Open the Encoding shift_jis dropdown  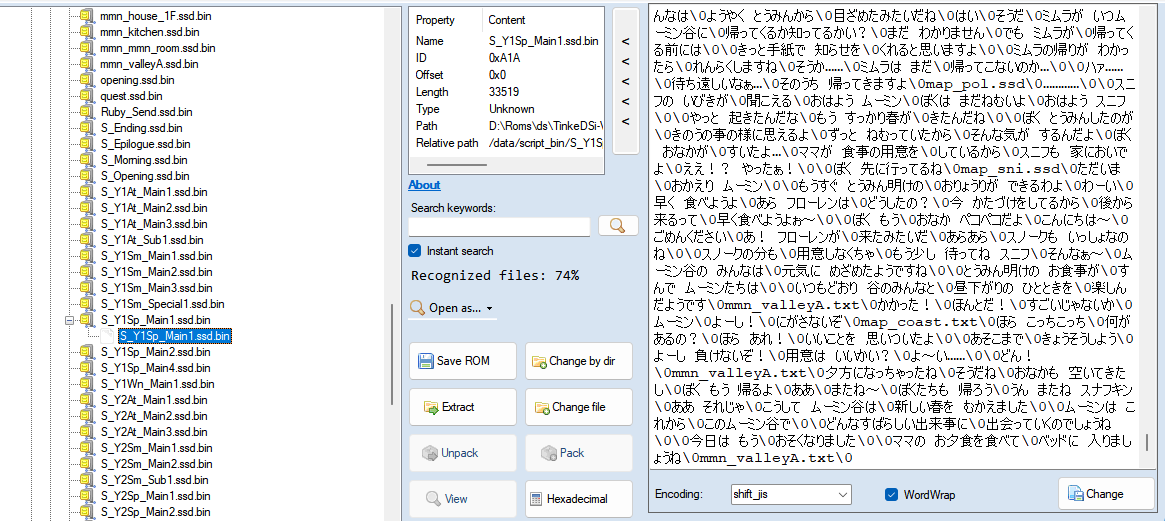tap(791, 494)
